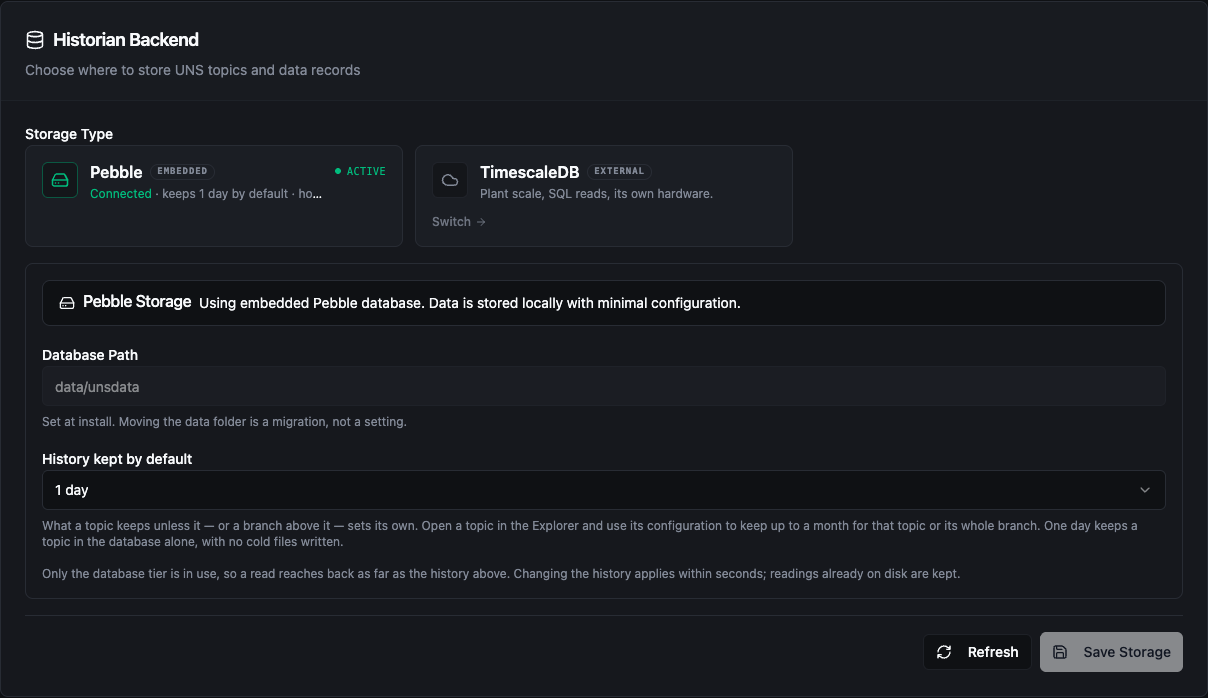This screenshot has height=698, width=1208.
Task: Click the Pebble drive icon in storage card
Action: pyautogui.click(x=60, y=180)
